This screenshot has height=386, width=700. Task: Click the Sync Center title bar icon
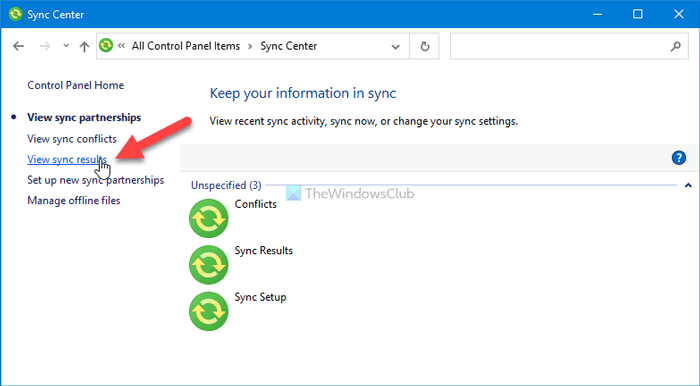coord(16,14)
